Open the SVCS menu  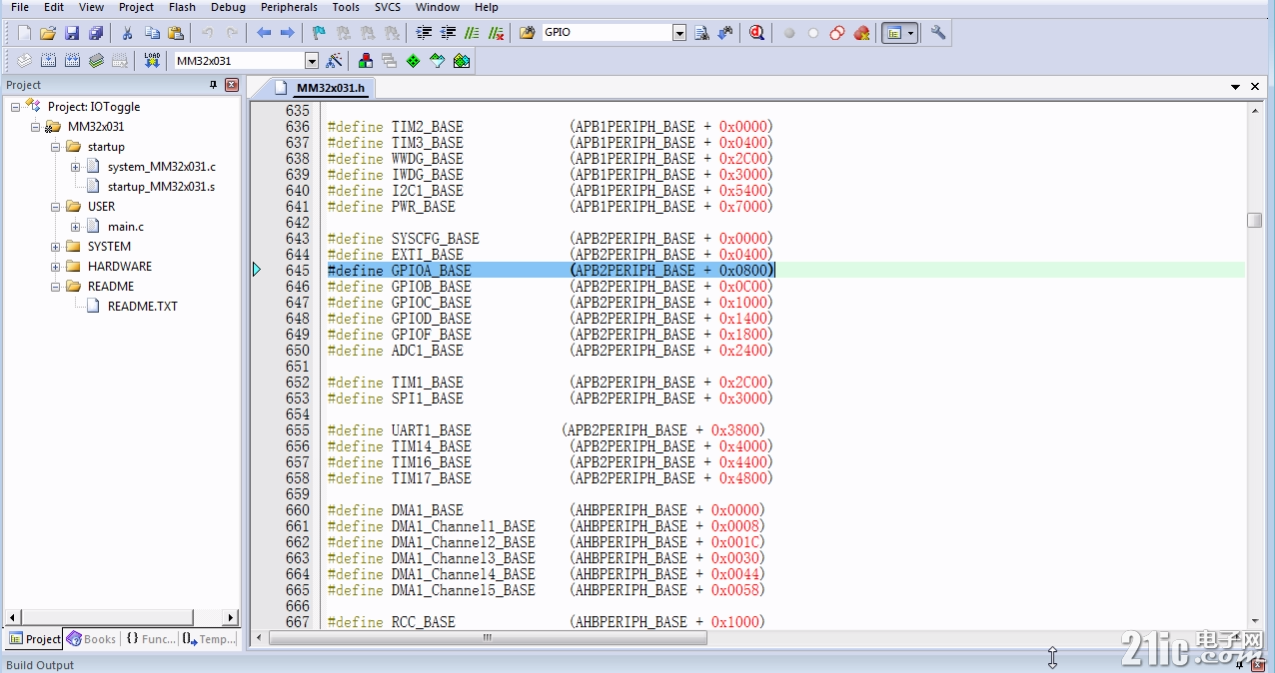pos(387,7)
